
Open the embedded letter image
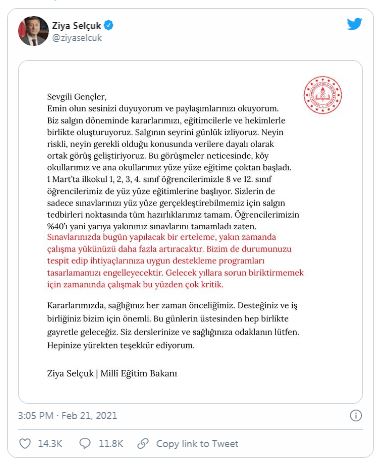(190, 232)
